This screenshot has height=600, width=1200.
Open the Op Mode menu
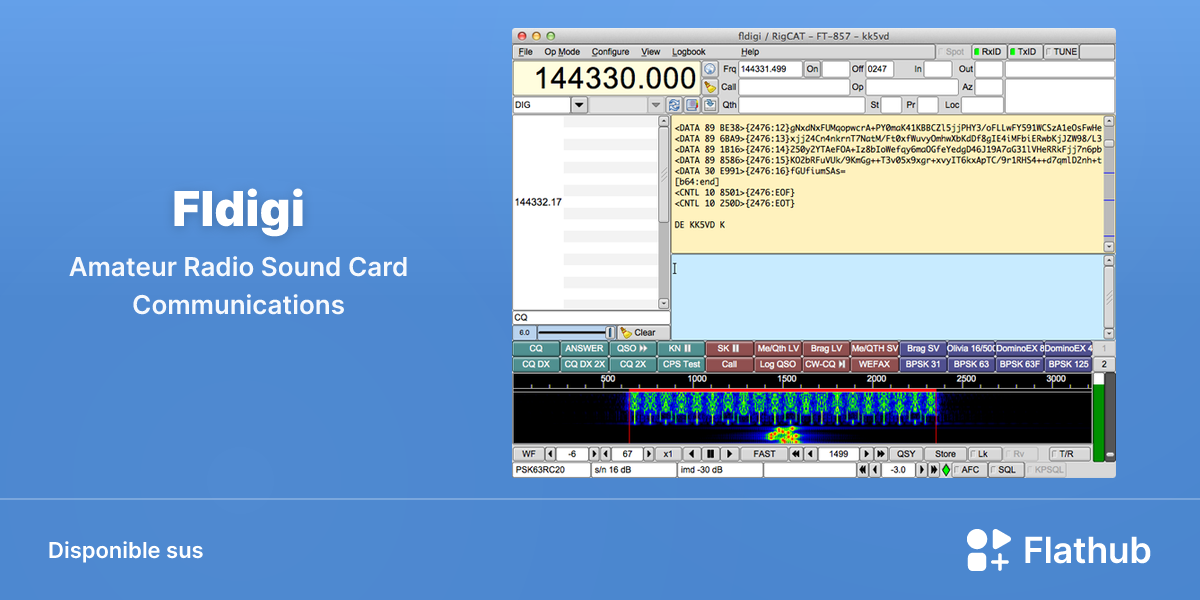pos(562,52)
